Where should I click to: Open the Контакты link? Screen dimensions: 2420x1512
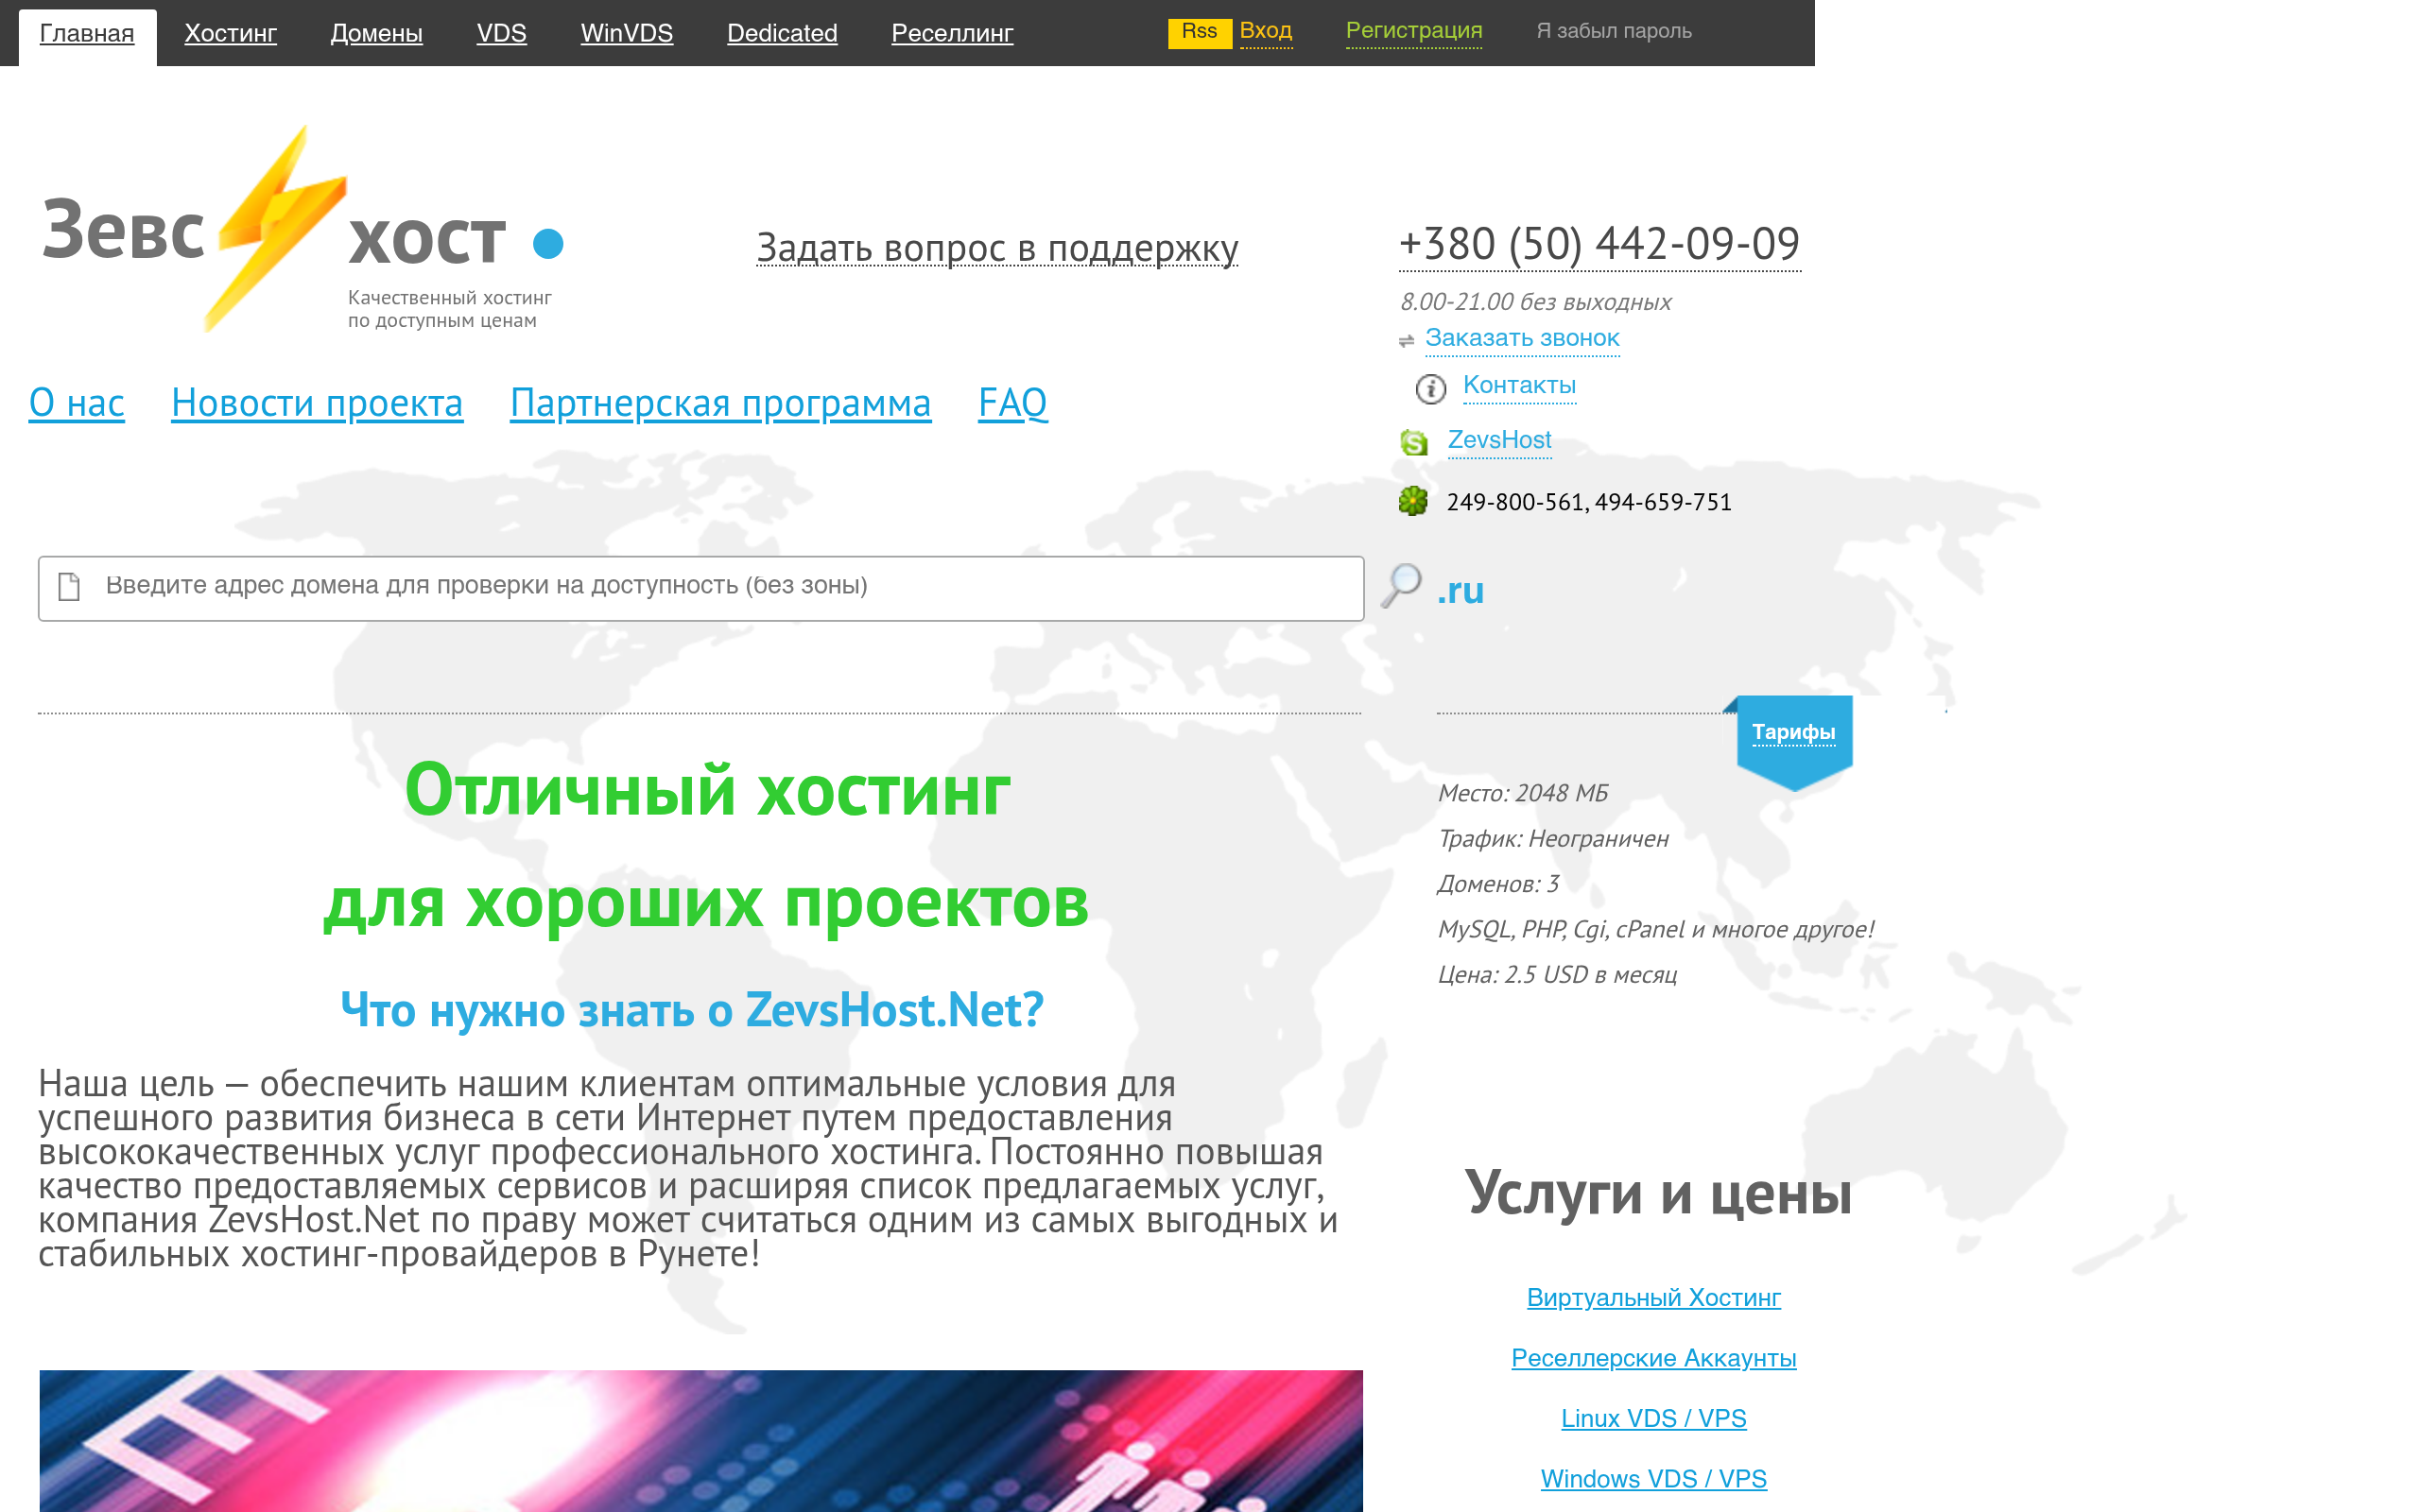[1518, 386]
